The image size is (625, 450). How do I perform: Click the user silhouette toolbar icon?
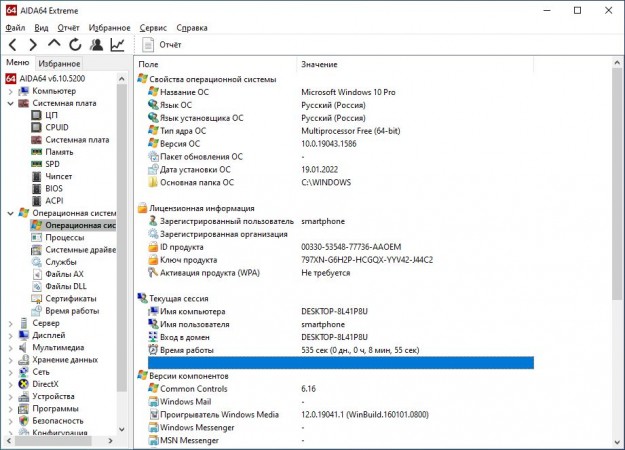click(x=96, y=45)
